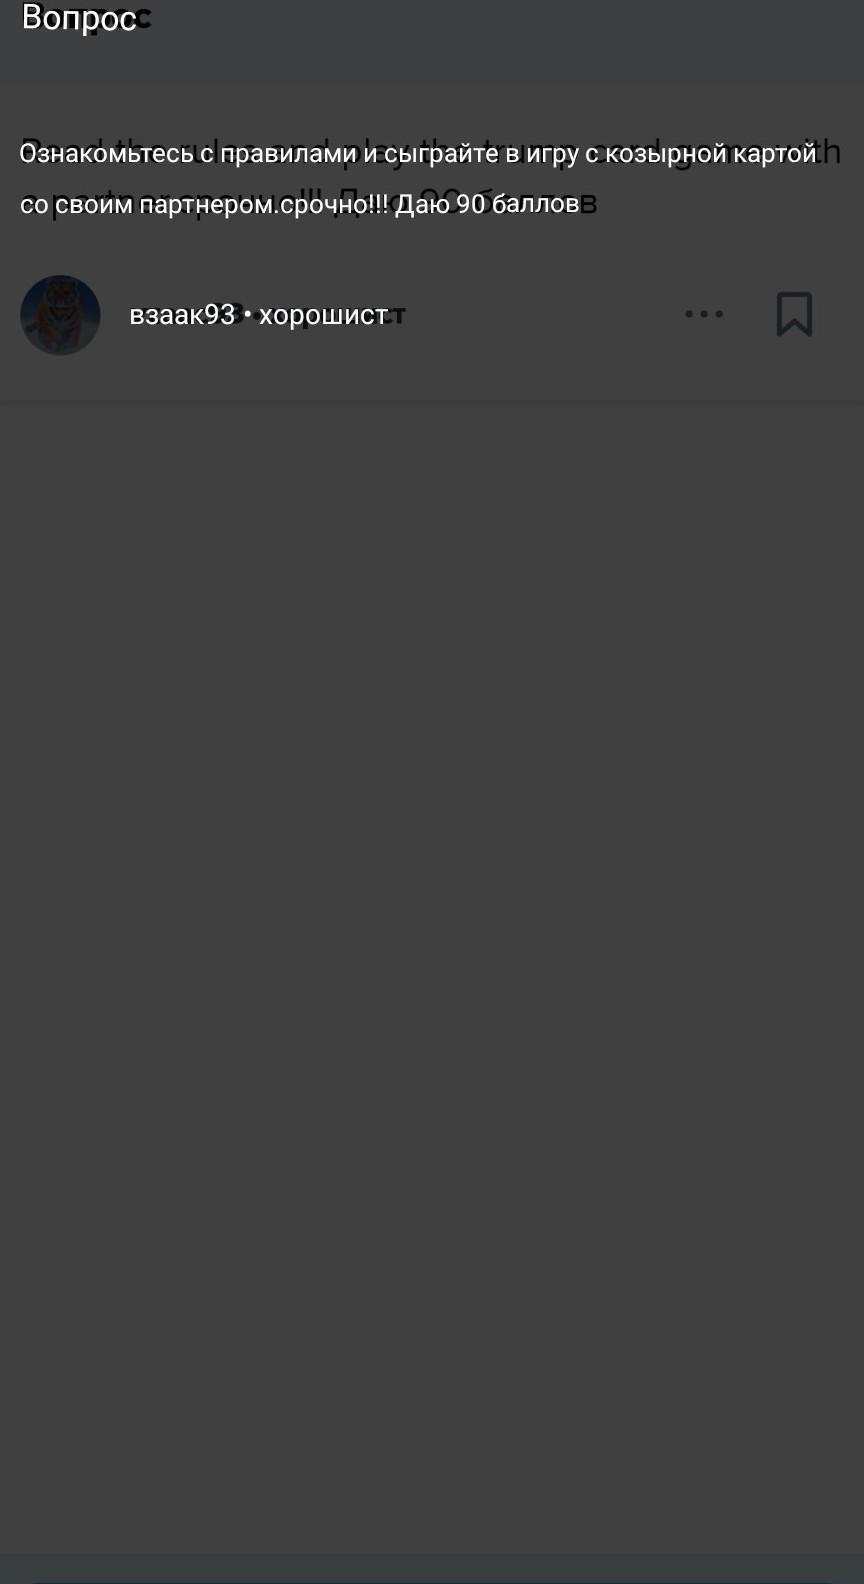
Task: Click the empty dark area below the question
Action: click(x=432, y=975)
